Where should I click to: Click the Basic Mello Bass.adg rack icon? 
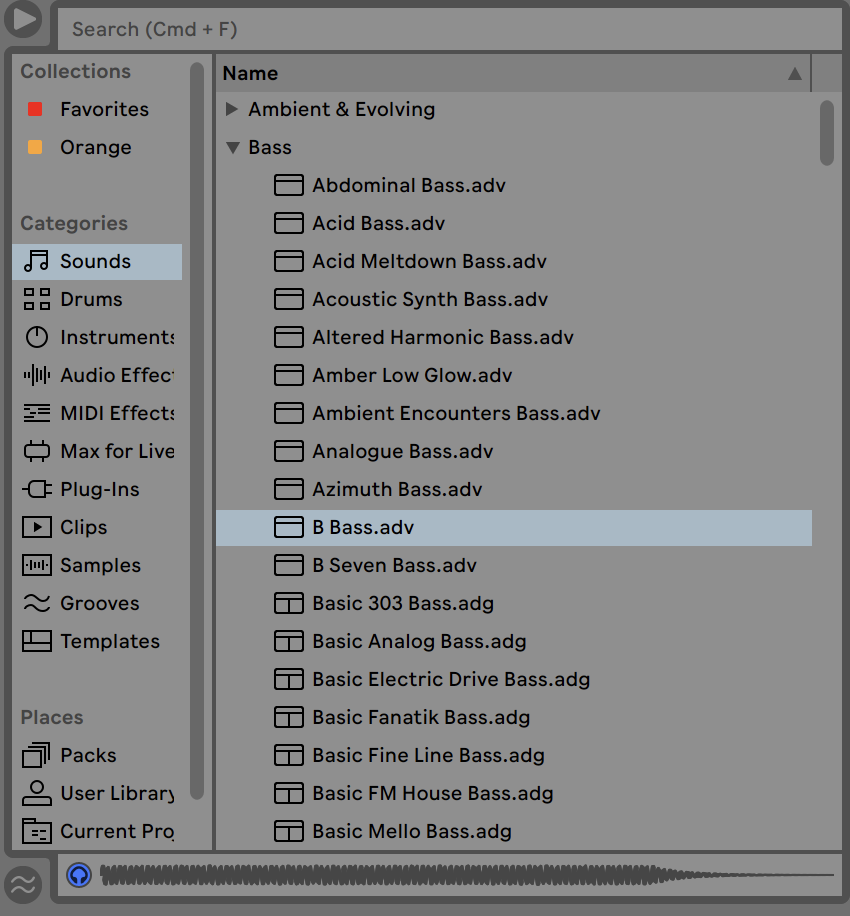point(289,831)
